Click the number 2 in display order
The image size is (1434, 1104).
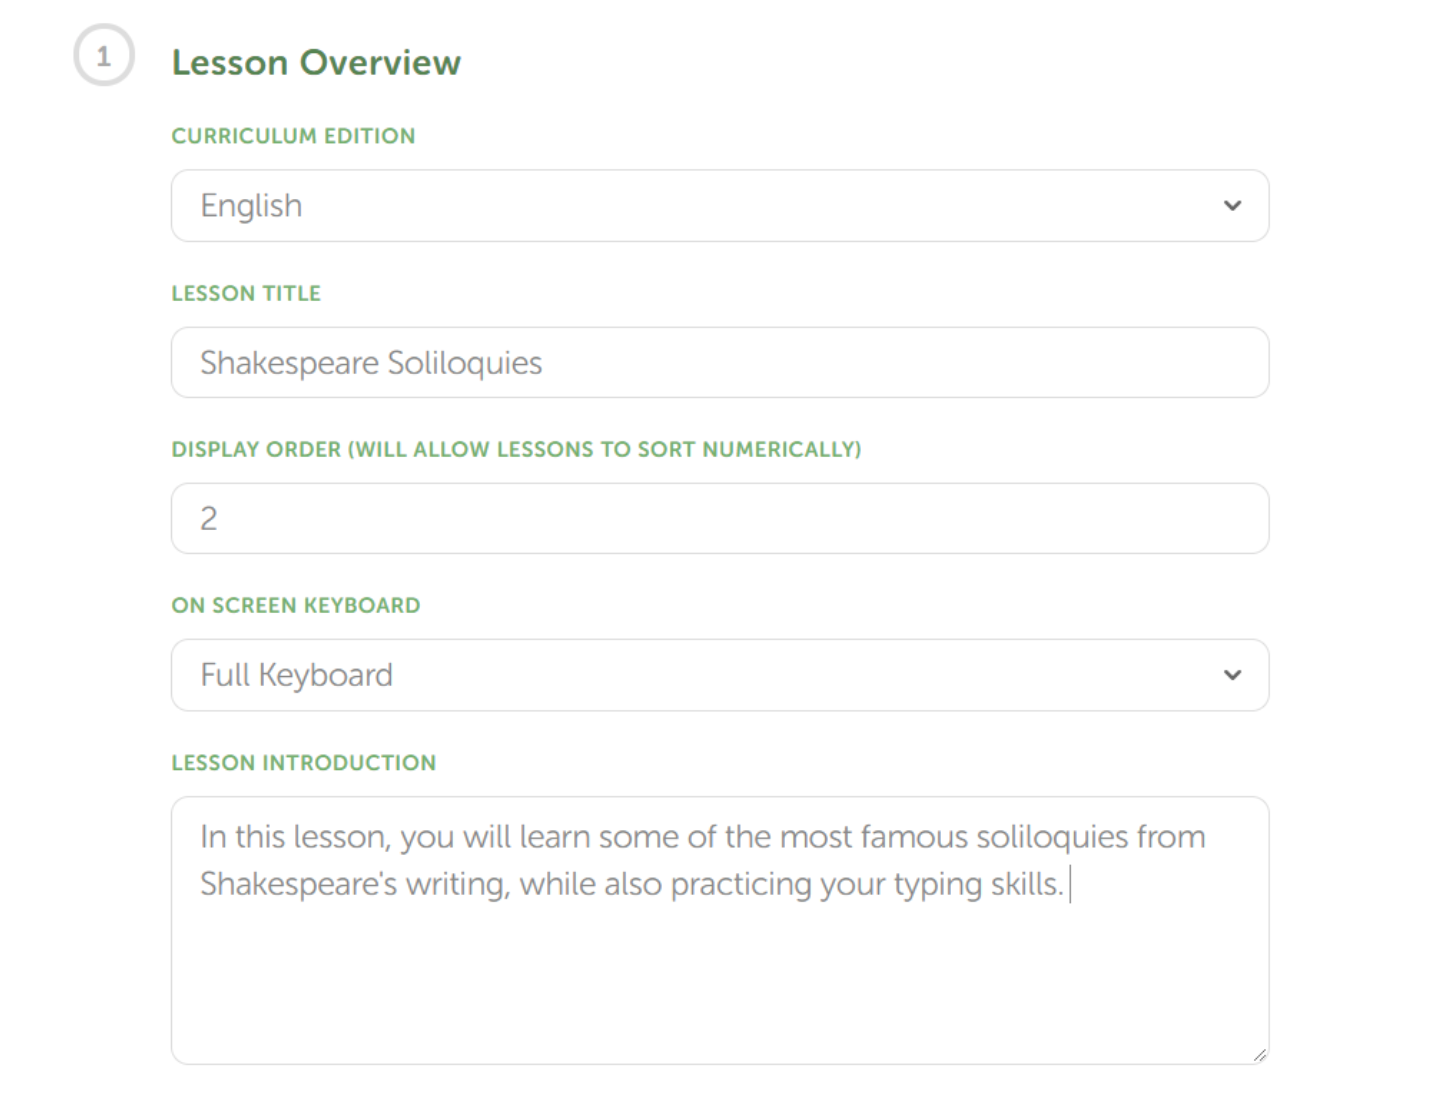[x=208, y=518]
